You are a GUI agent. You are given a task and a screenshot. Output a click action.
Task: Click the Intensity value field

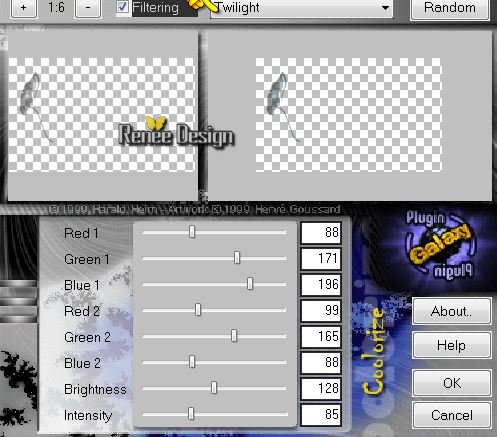point(321,415)
